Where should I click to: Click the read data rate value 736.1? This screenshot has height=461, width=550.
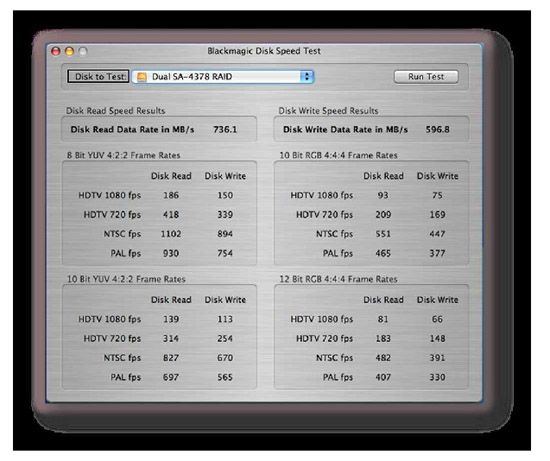(225, 129)
